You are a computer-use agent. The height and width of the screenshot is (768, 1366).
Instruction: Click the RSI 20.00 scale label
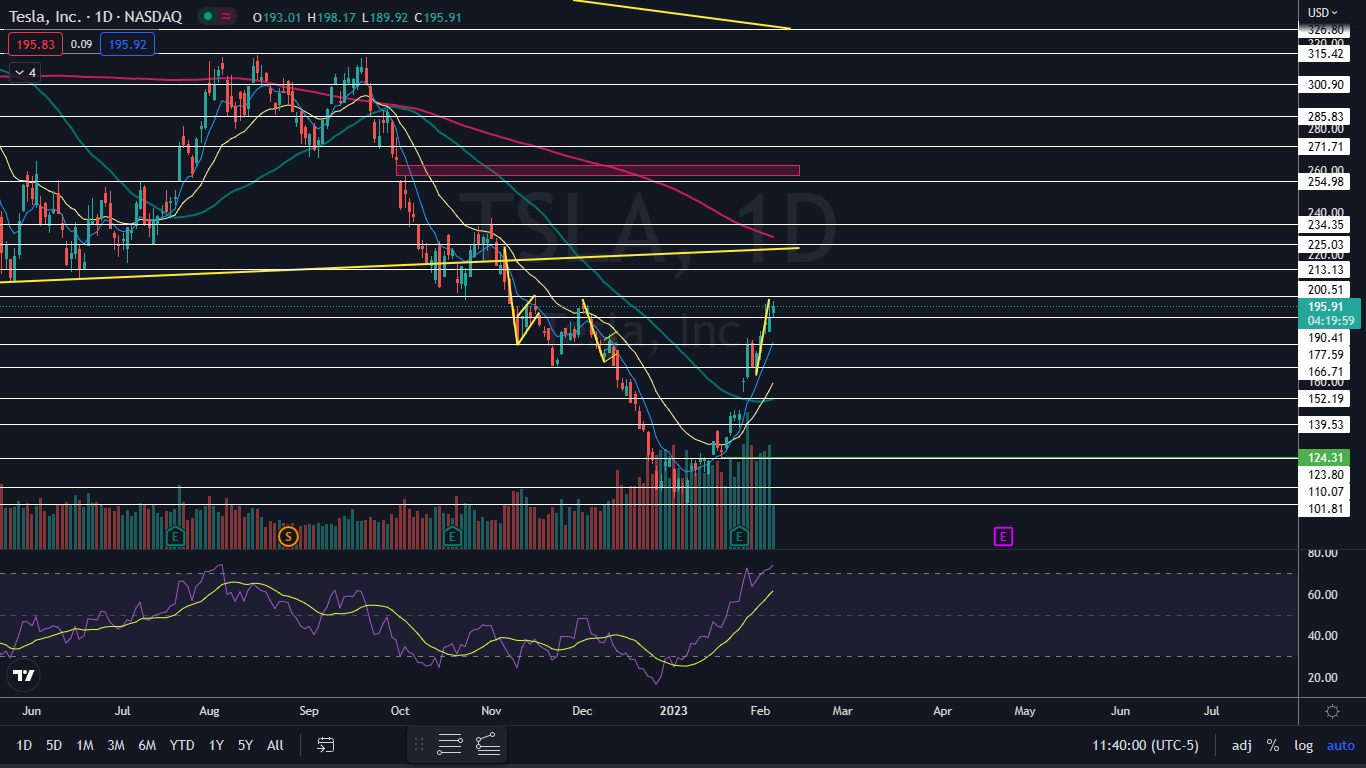pyautogui.click(x=1322, y=678)
